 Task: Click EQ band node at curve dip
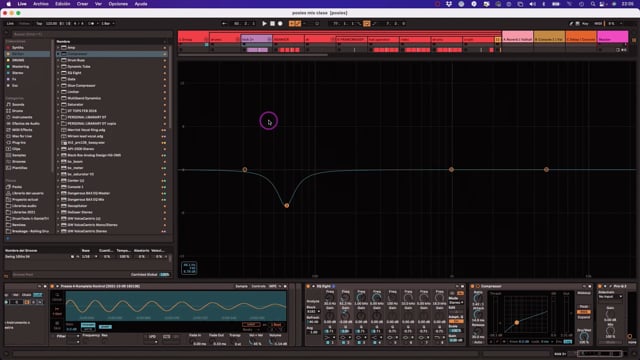287,205
